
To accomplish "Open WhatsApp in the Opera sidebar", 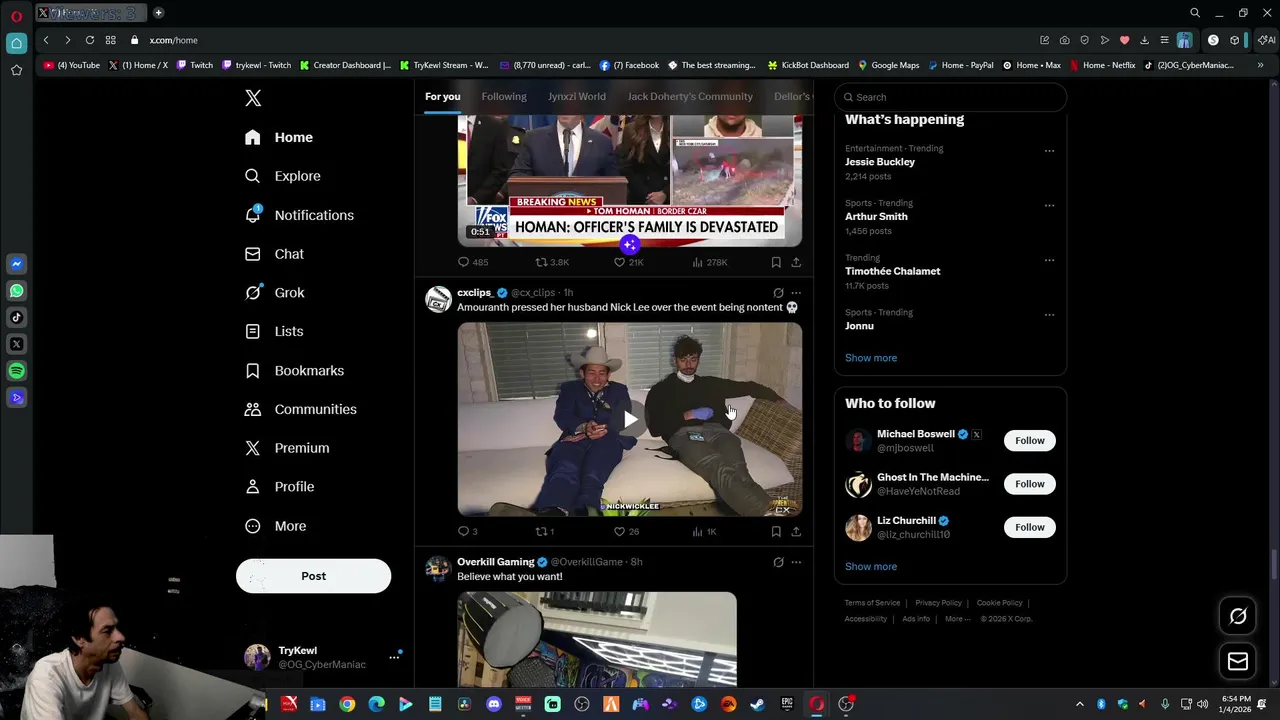I will 16,291.
